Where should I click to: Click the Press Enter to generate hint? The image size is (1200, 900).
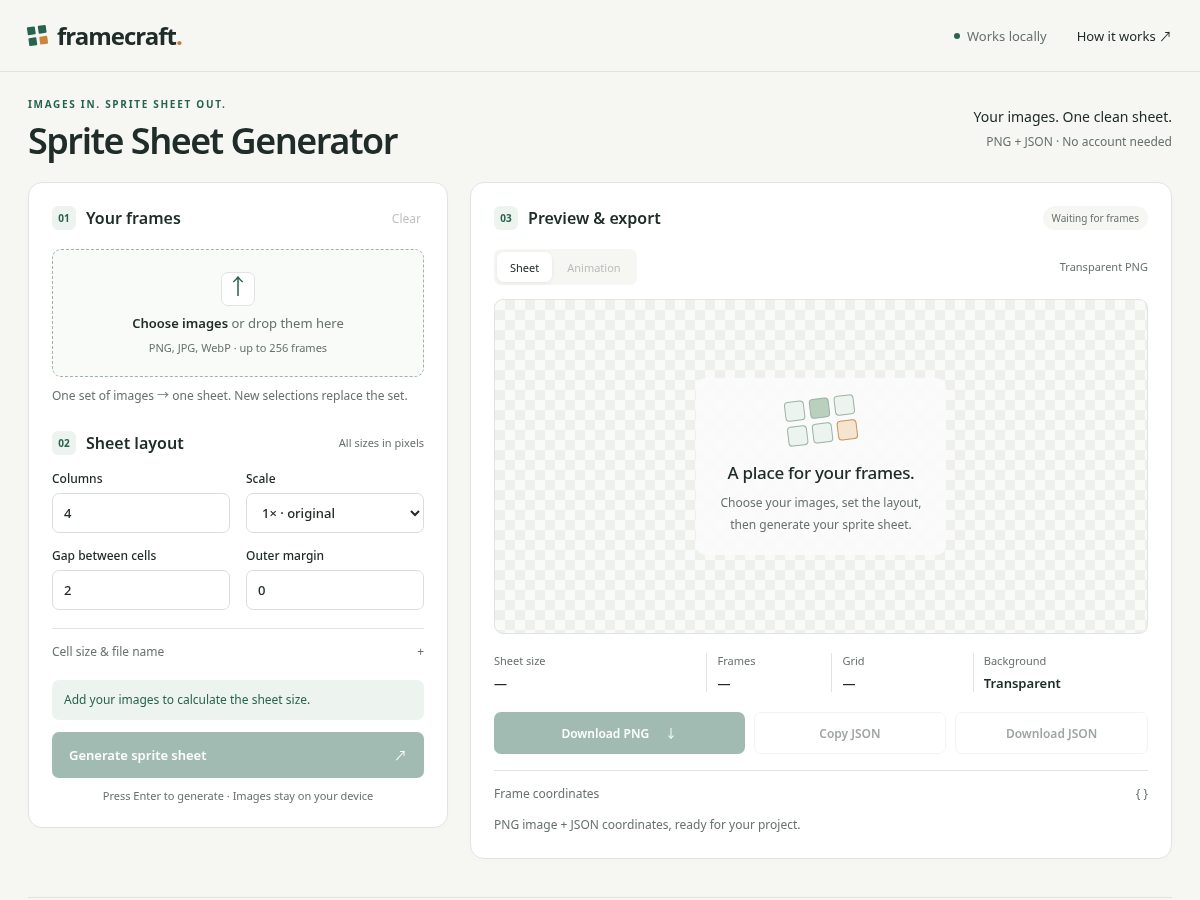click(x=238, y=796)
